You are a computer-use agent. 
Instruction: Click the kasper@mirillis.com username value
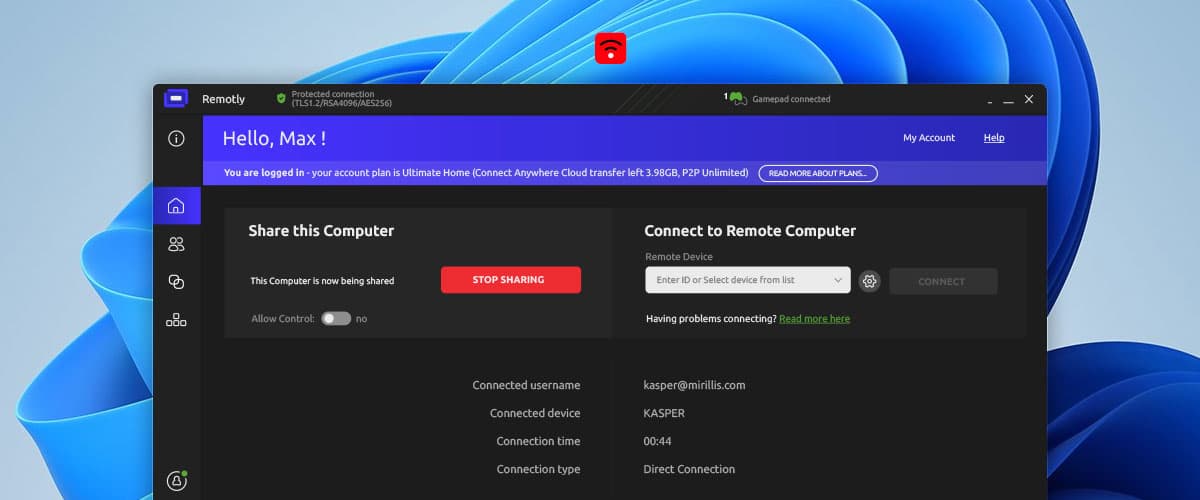pyautogui.click(x=694, y=385)
